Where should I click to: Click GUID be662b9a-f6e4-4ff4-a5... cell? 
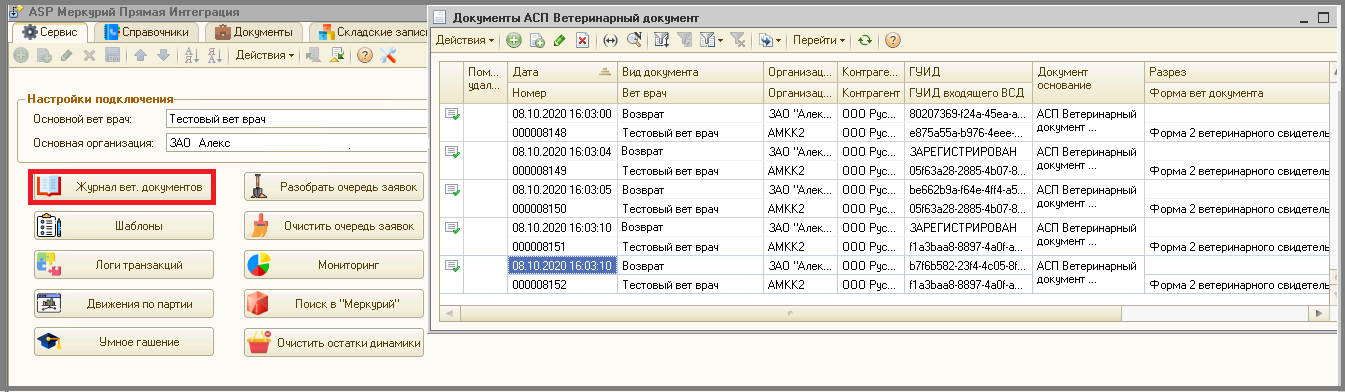coord(968,190)
